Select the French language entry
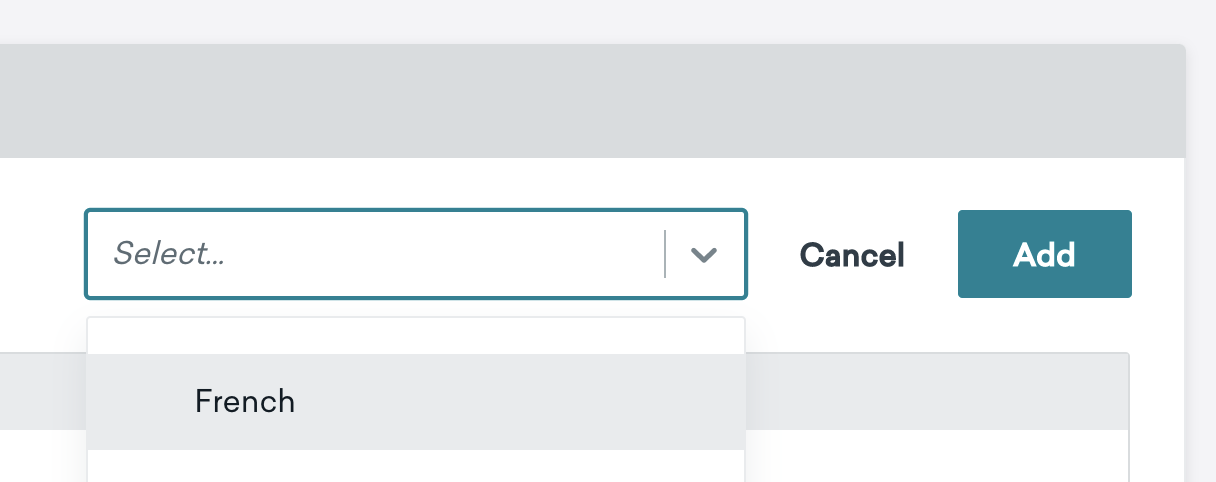Screen dimensions: 1216x482 (245, 402)
